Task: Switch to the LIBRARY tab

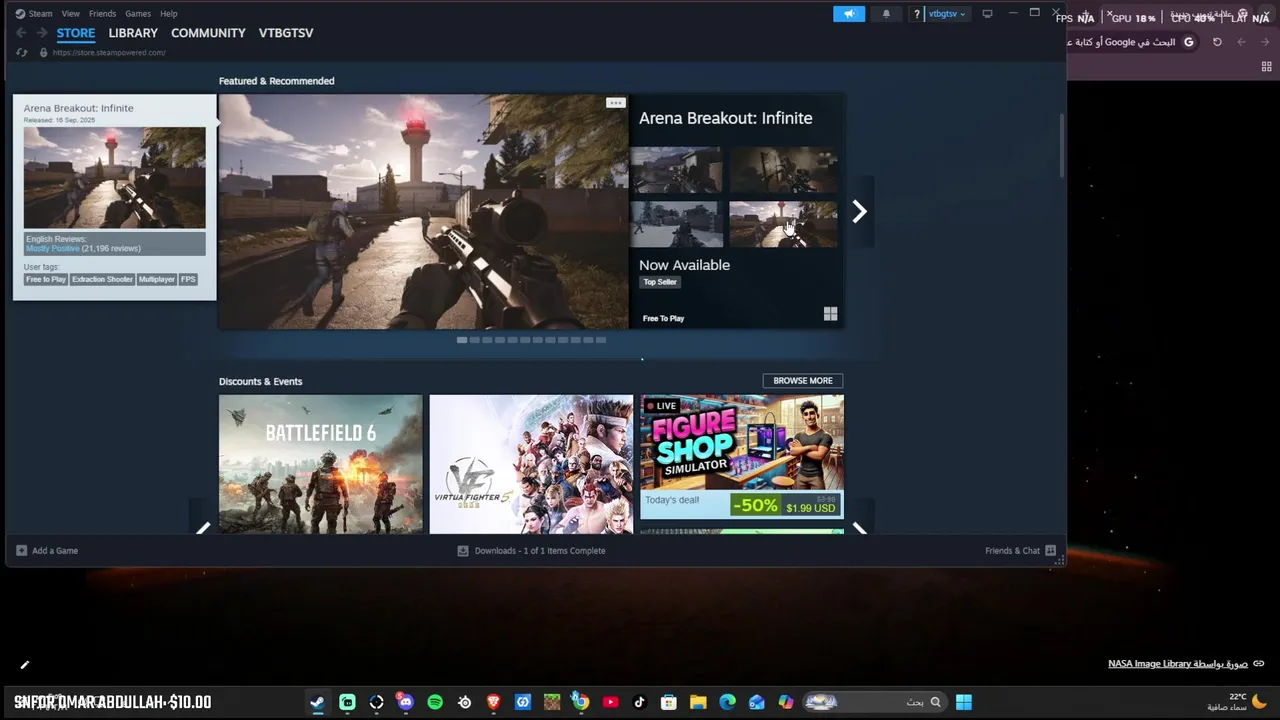Action: (x=133, y=33)
